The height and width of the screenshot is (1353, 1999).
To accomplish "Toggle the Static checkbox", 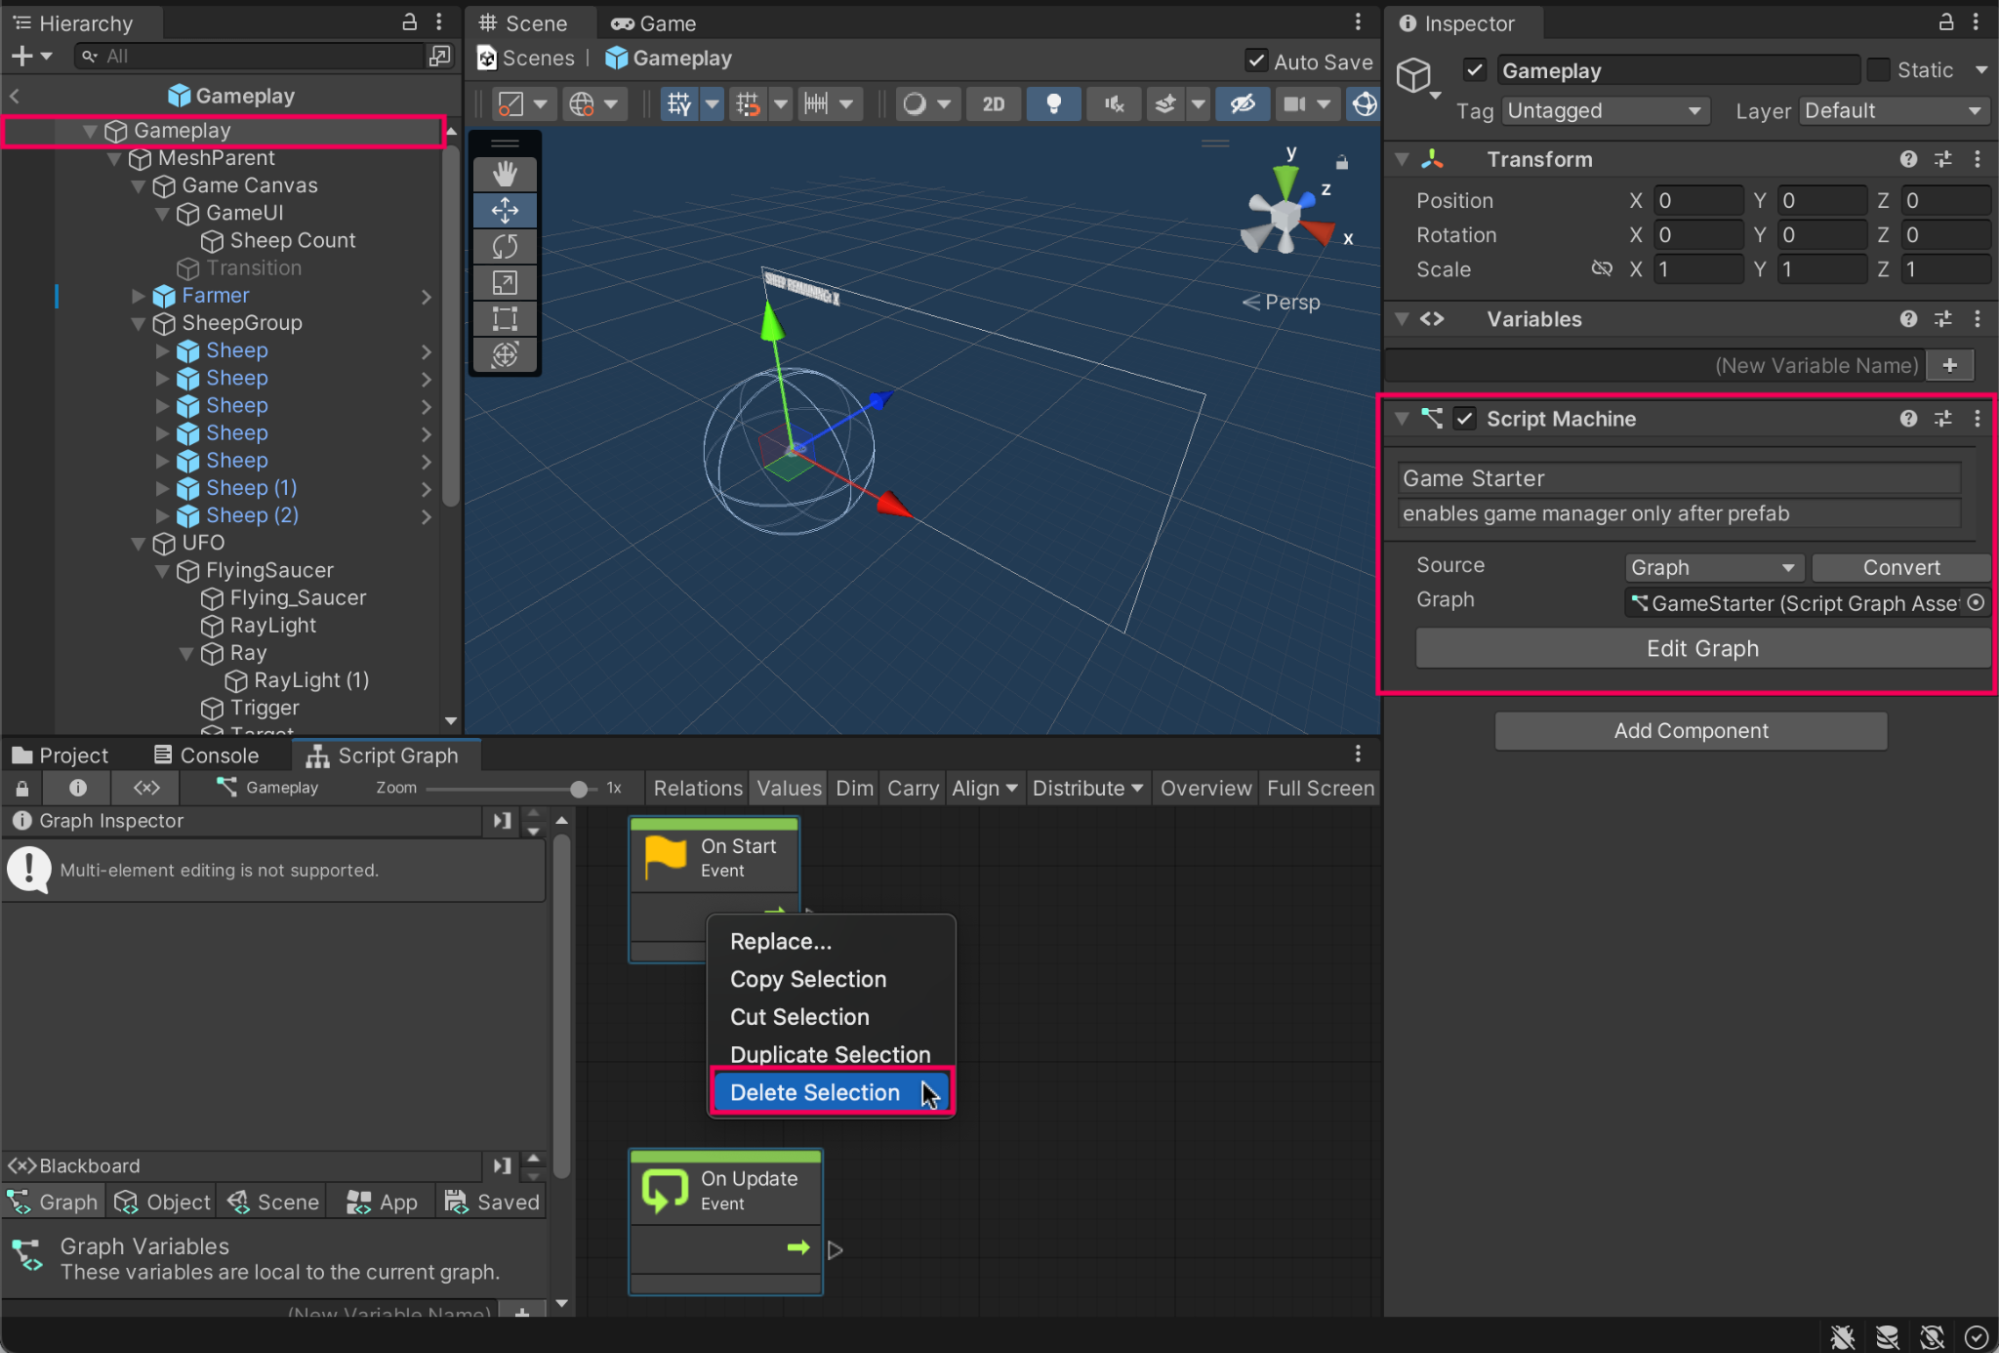I will pos(1878,70).
